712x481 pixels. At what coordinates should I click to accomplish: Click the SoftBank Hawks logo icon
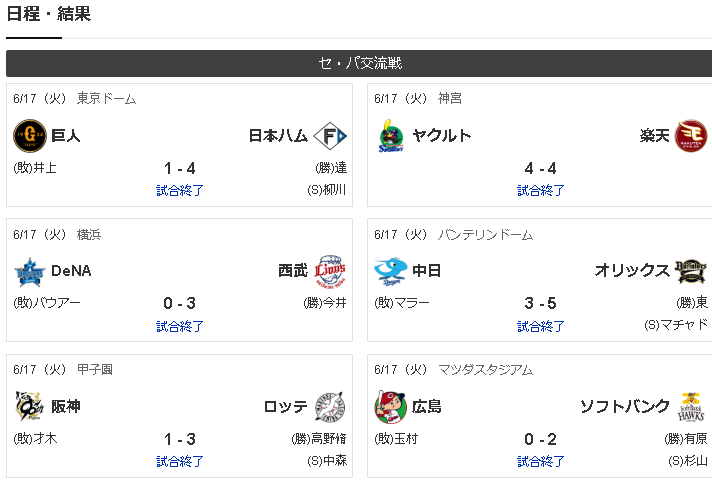point(690,407)
